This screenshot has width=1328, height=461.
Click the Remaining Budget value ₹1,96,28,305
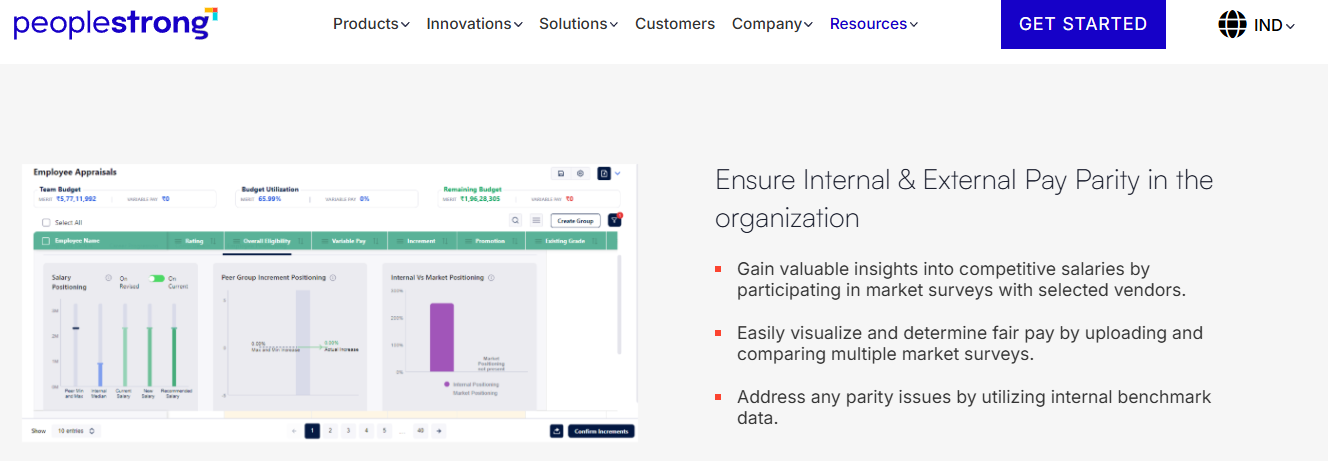(x=480, y=199)
